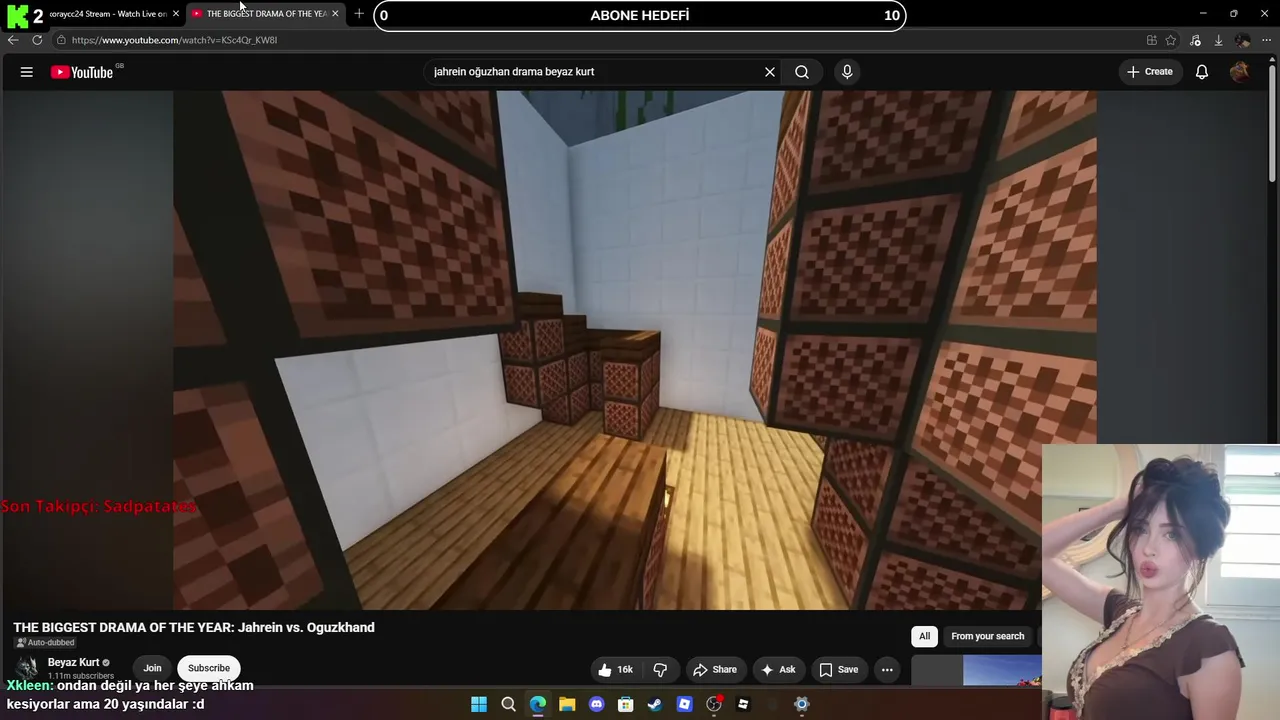Open Microsoft Edge from the taskbar

click(x=538, y=704)
